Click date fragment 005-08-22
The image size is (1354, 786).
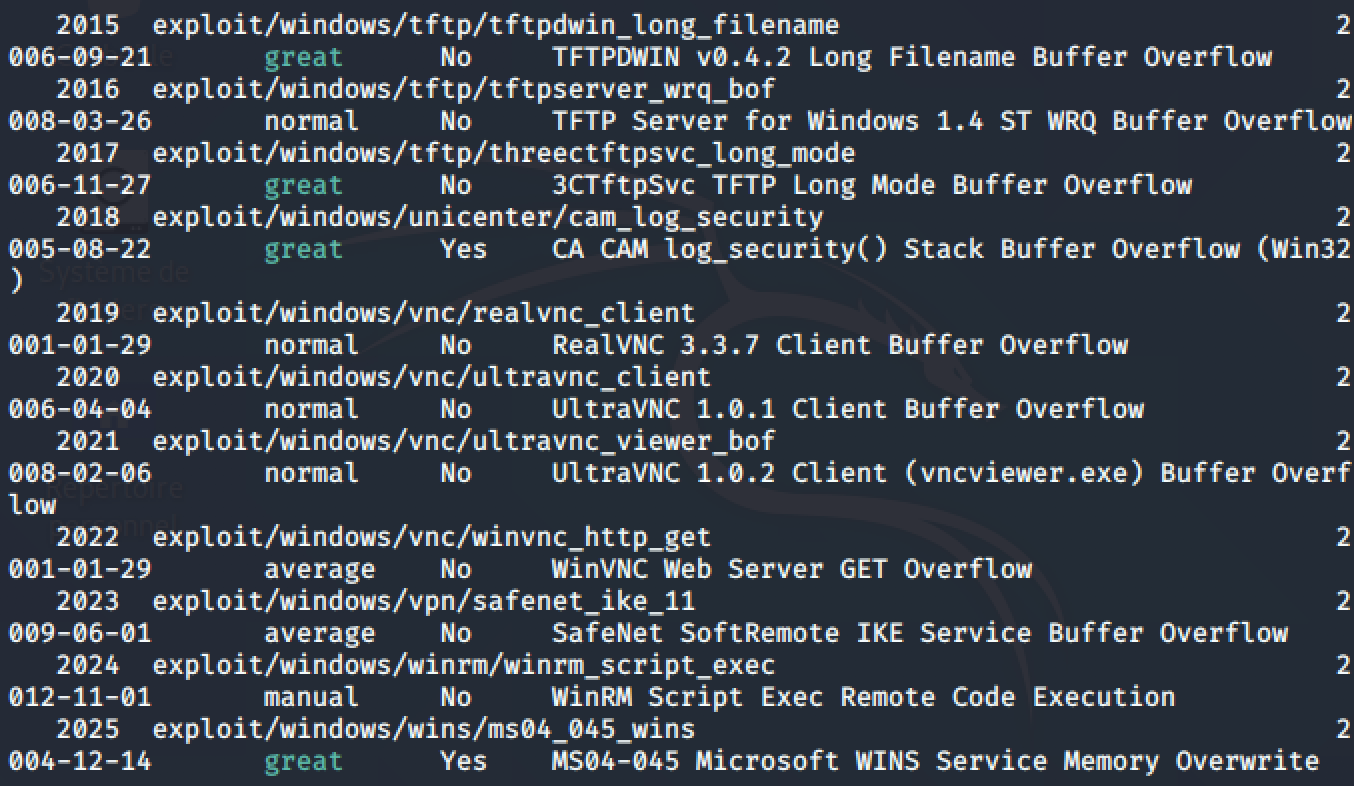80,249
